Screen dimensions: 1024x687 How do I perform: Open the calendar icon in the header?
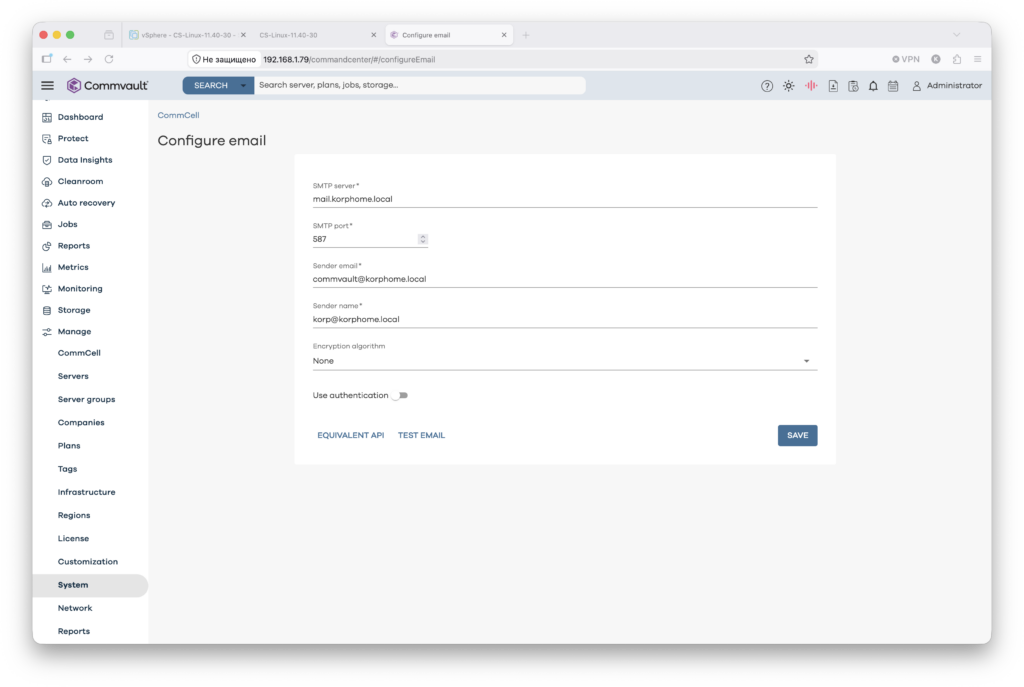click(x=893, y=86)
